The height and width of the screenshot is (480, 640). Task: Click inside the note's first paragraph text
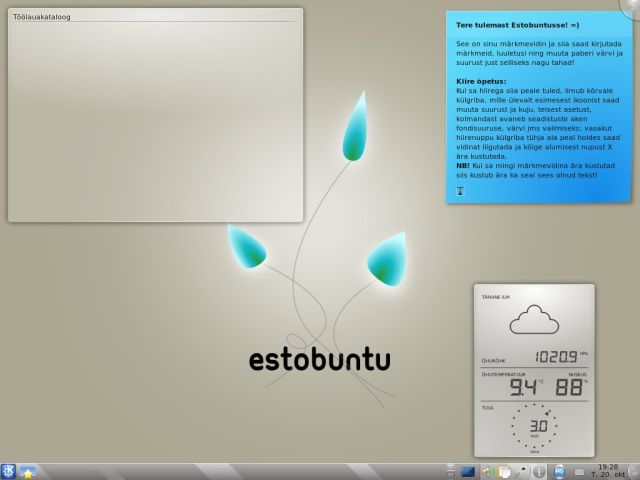point(539,53)
